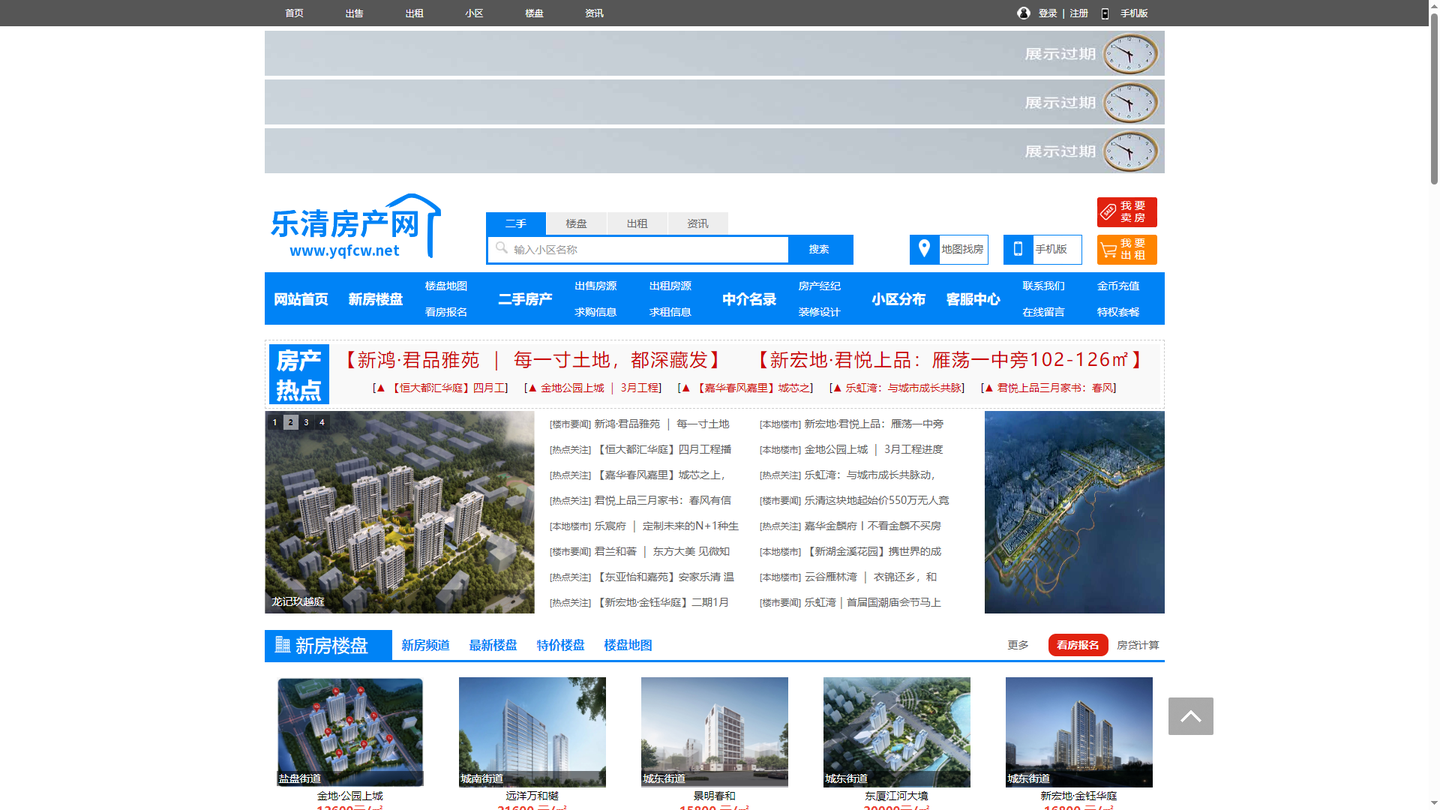The width and height of the screenshot is (1440, 810).
Task: Click the red 看房报名 pill button
Action: [x=1078, y=646]
